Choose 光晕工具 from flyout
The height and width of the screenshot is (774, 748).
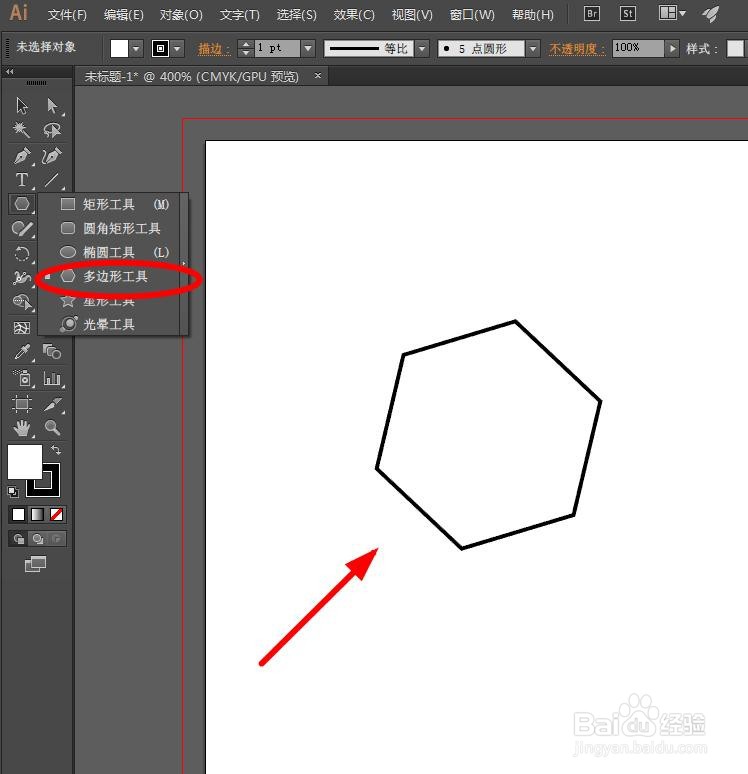tap(109, 324)
